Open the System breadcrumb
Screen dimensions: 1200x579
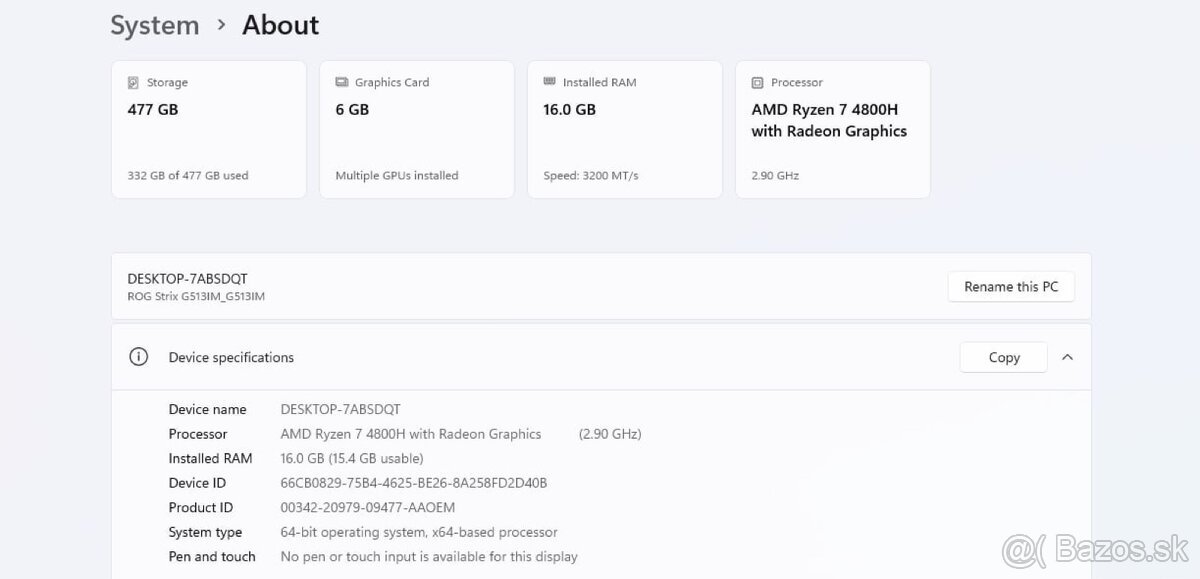[x=155, y=25]
